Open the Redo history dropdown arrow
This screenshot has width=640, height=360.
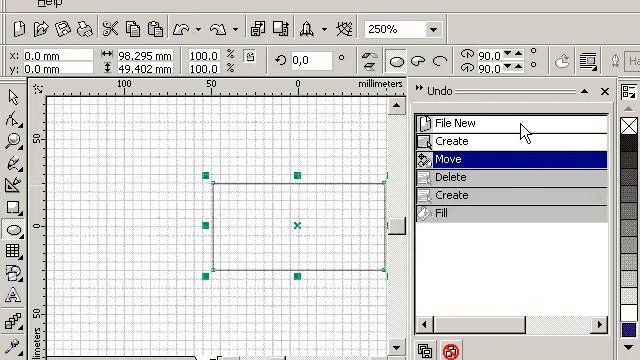tap(236, 29)
